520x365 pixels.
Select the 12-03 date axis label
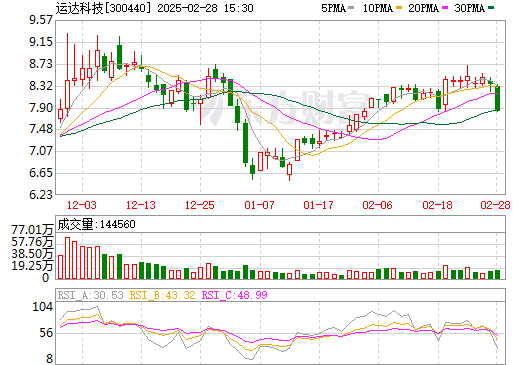pos(82,205)
